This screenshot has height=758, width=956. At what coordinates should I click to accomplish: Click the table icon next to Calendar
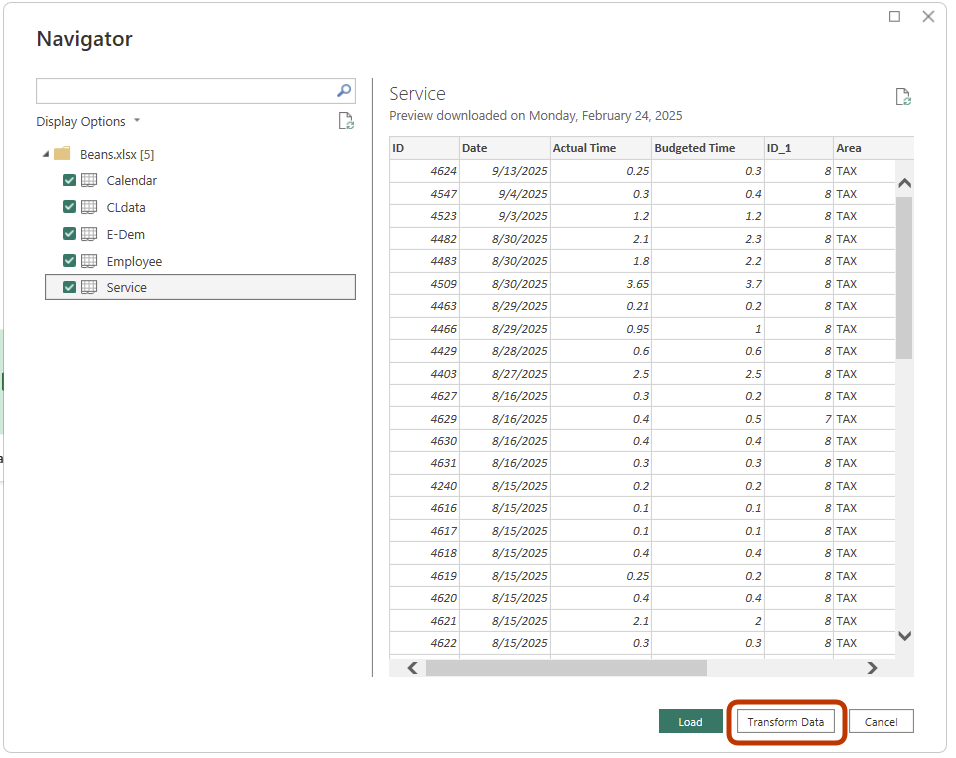tap(89, 180)
